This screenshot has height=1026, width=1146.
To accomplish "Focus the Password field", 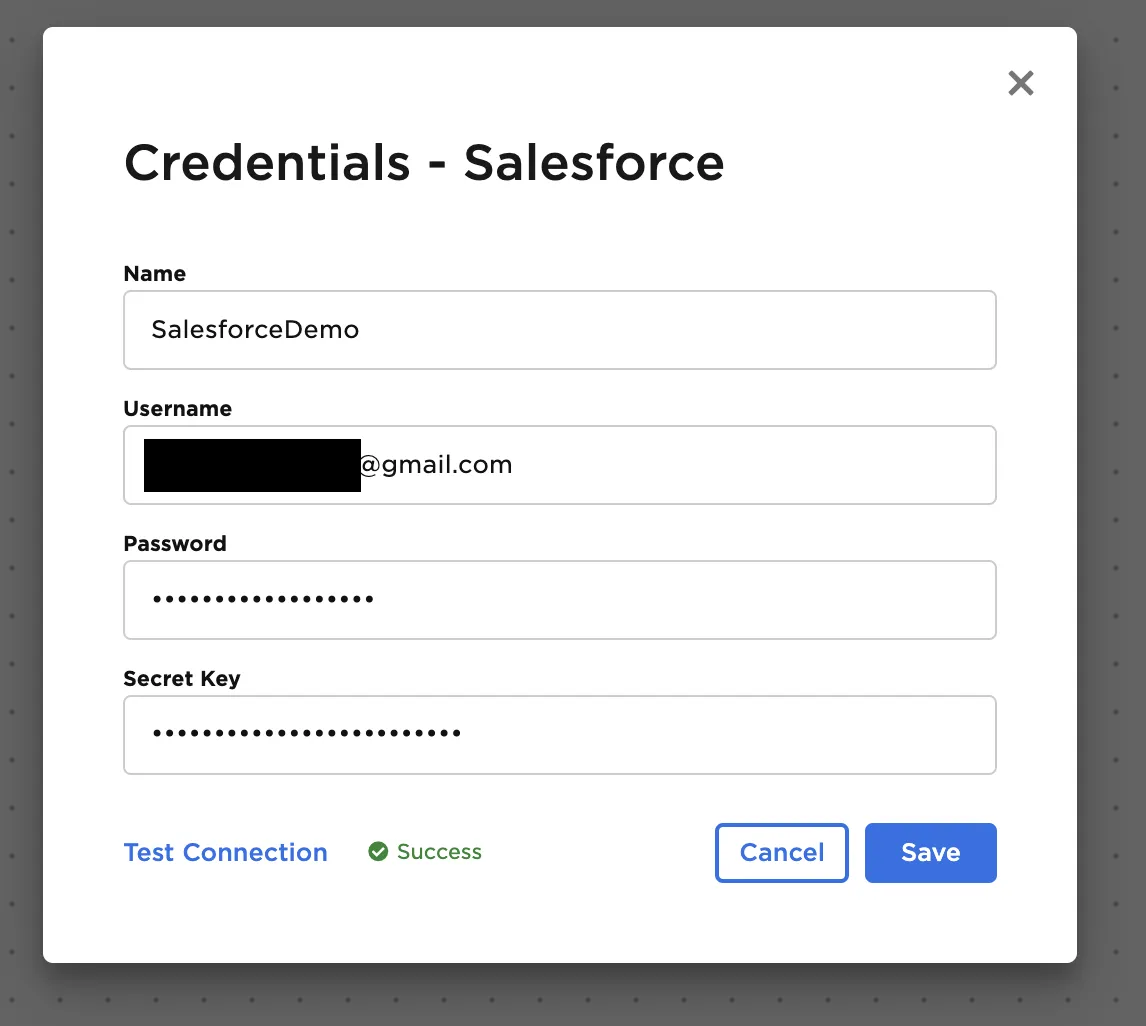I will point(560,600).
